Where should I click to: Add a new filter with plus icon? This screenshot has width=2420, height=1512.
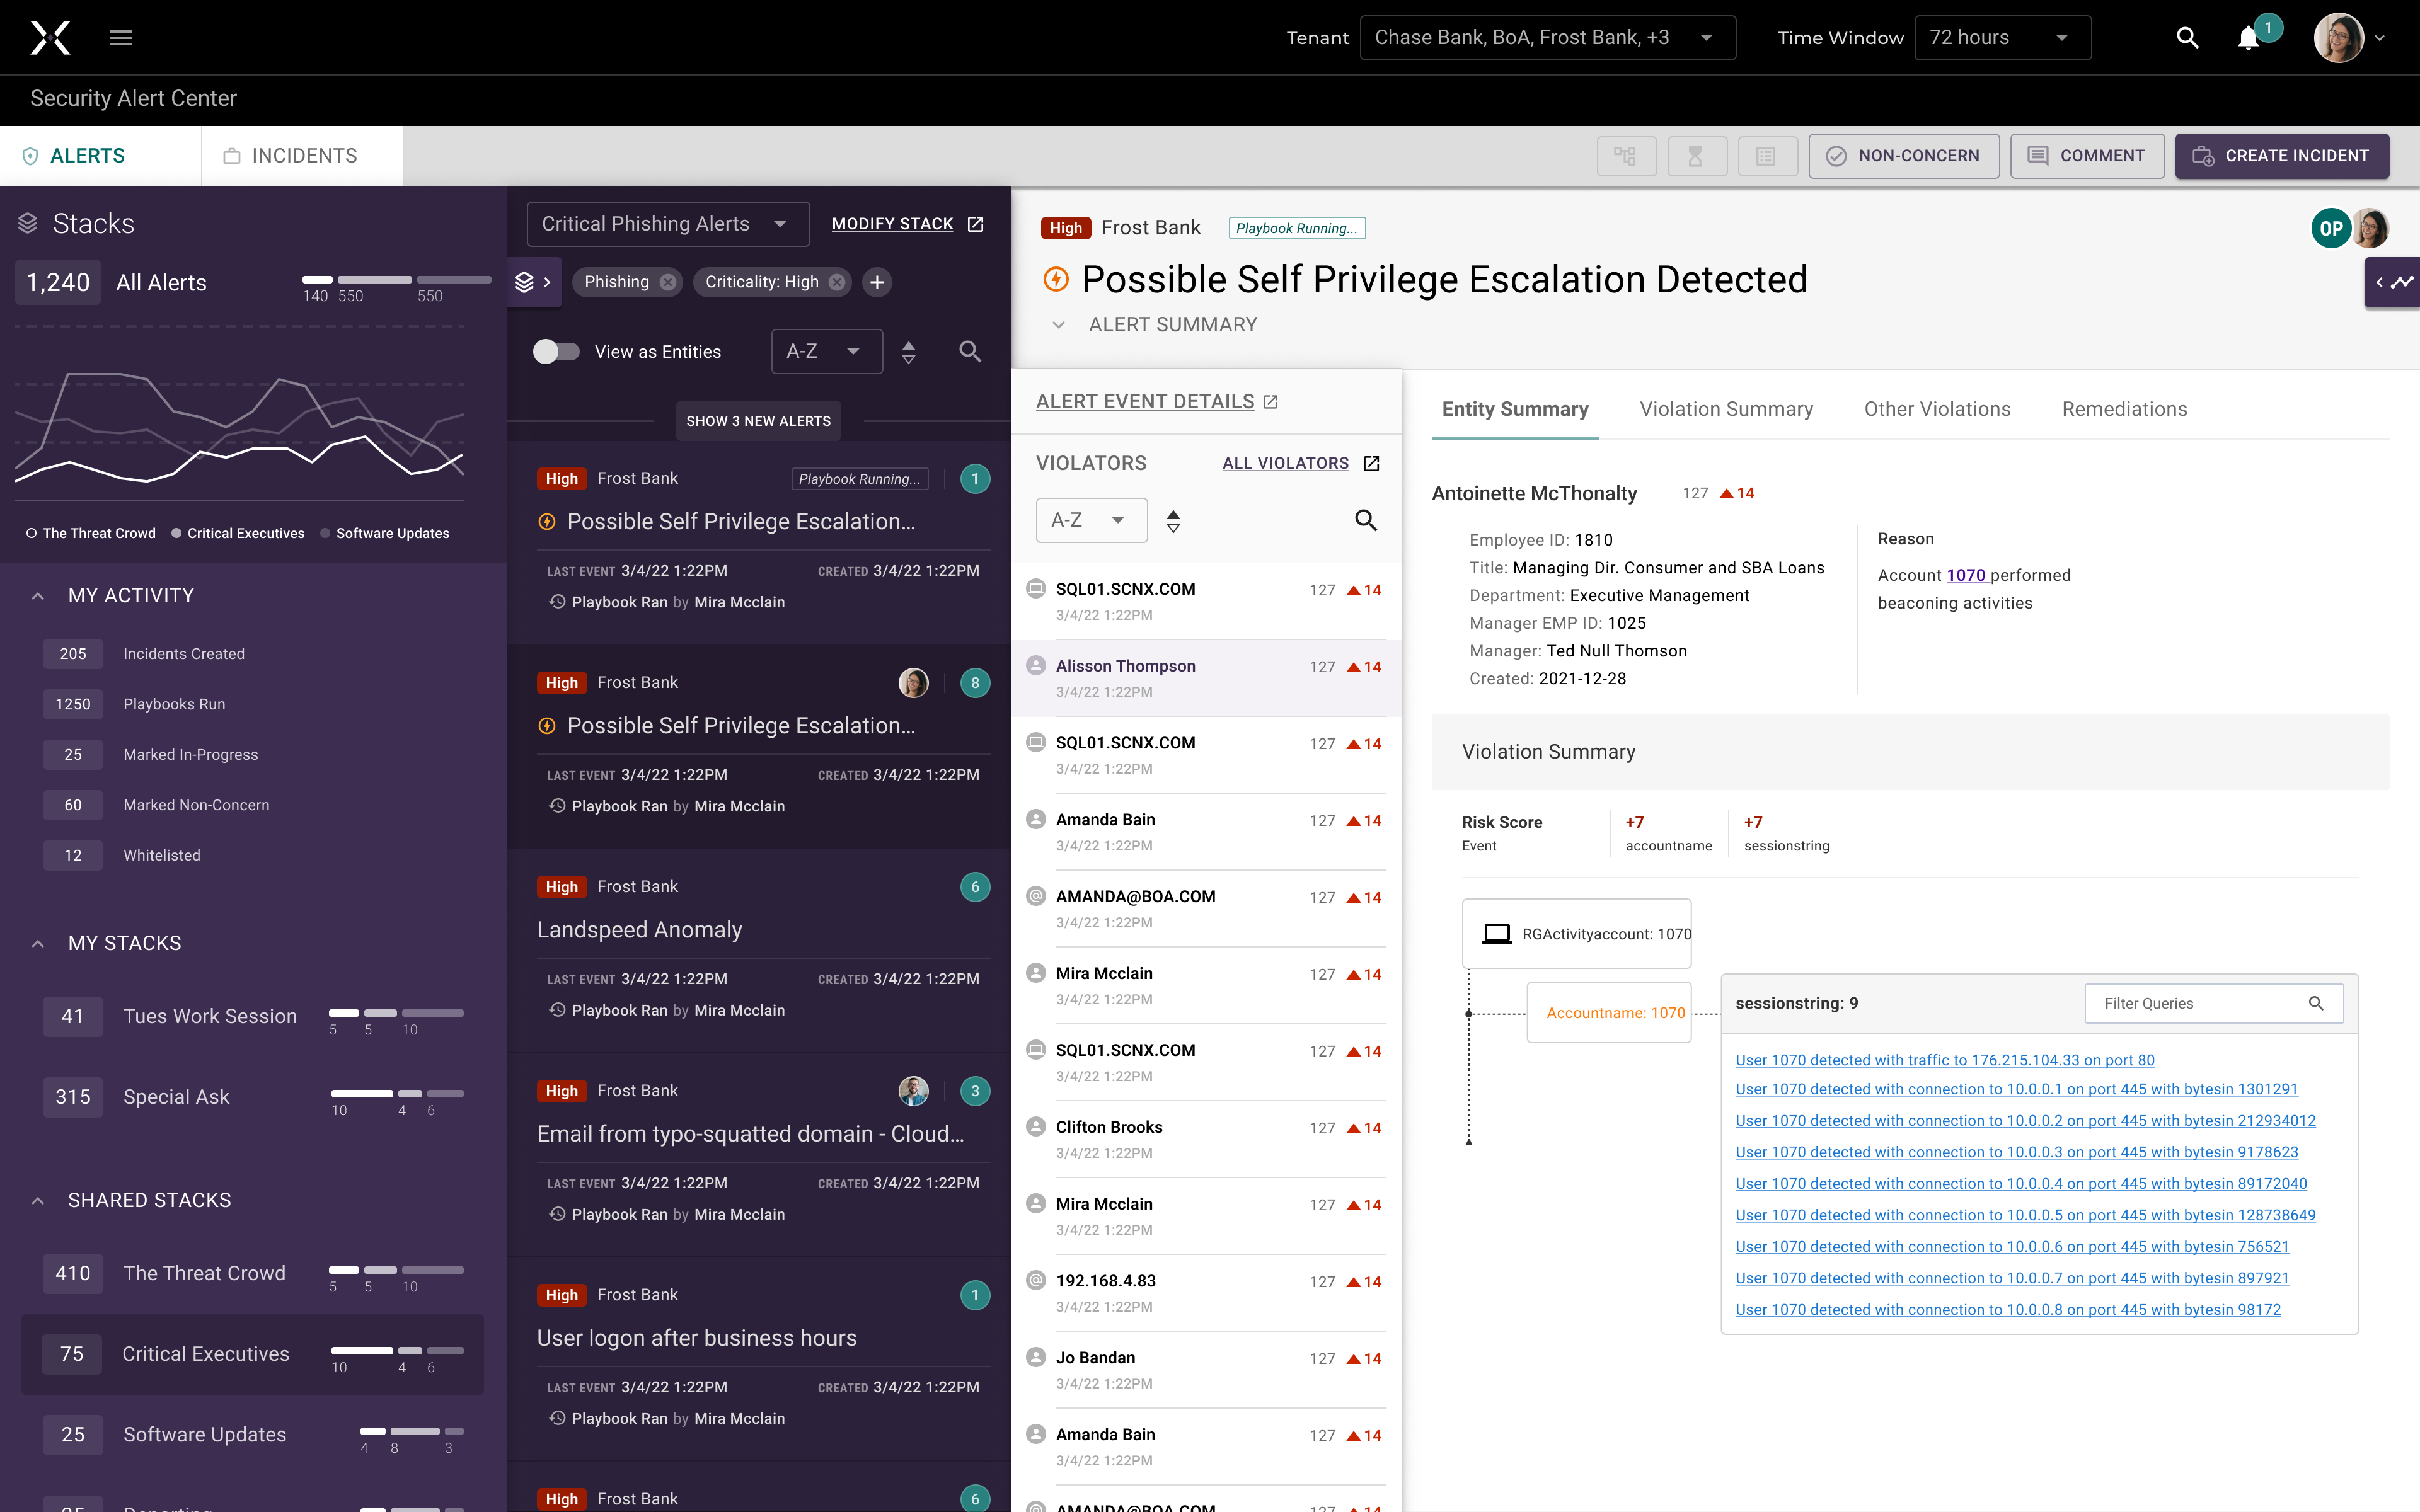tap(877, 282)
